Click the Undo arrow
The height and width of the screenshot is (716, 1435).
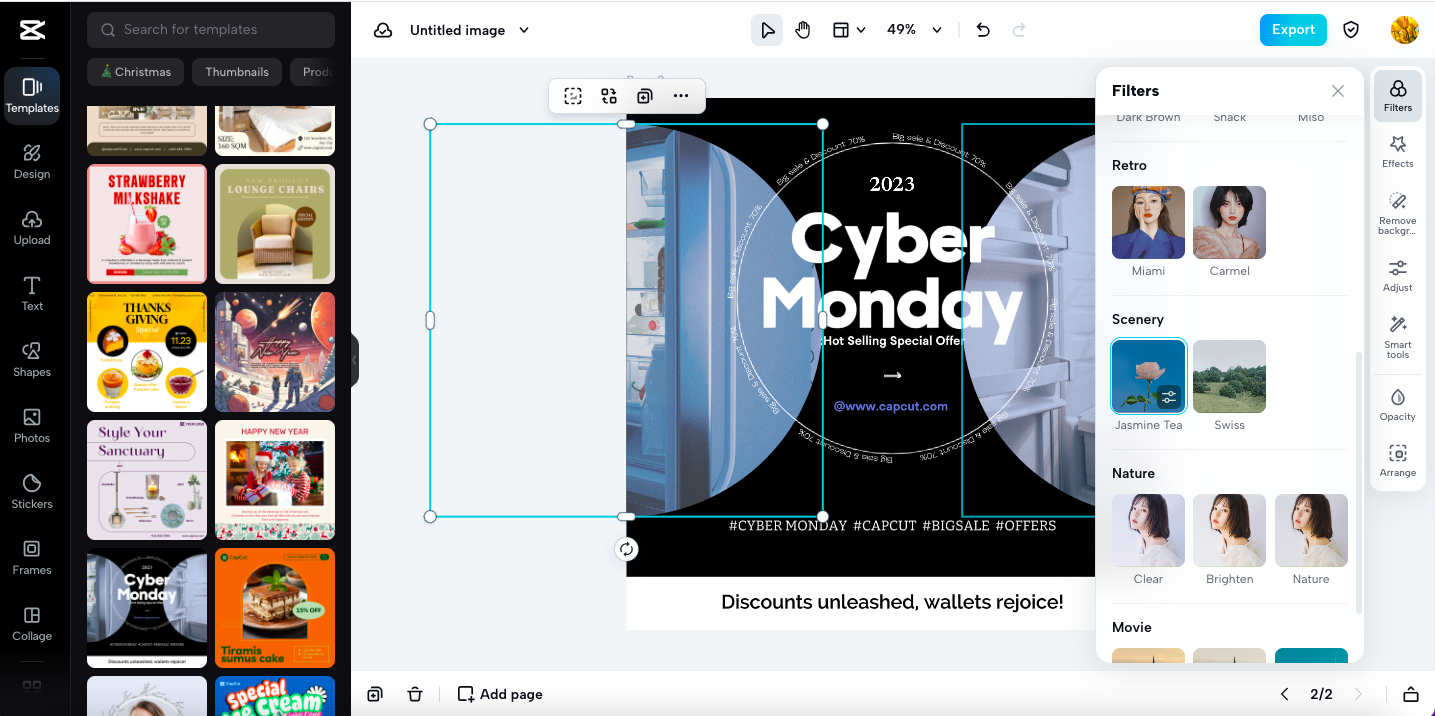983,30
